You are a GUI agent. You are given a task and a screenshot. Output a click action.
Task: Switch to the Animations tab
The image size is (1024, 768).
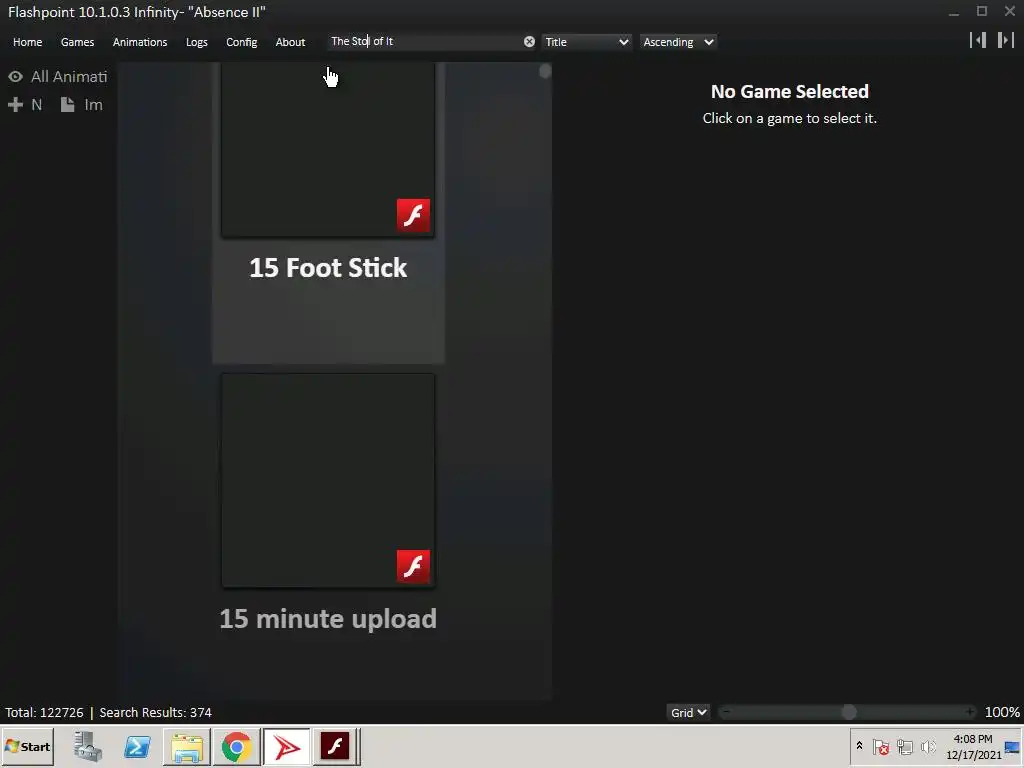tap(140, 42)
